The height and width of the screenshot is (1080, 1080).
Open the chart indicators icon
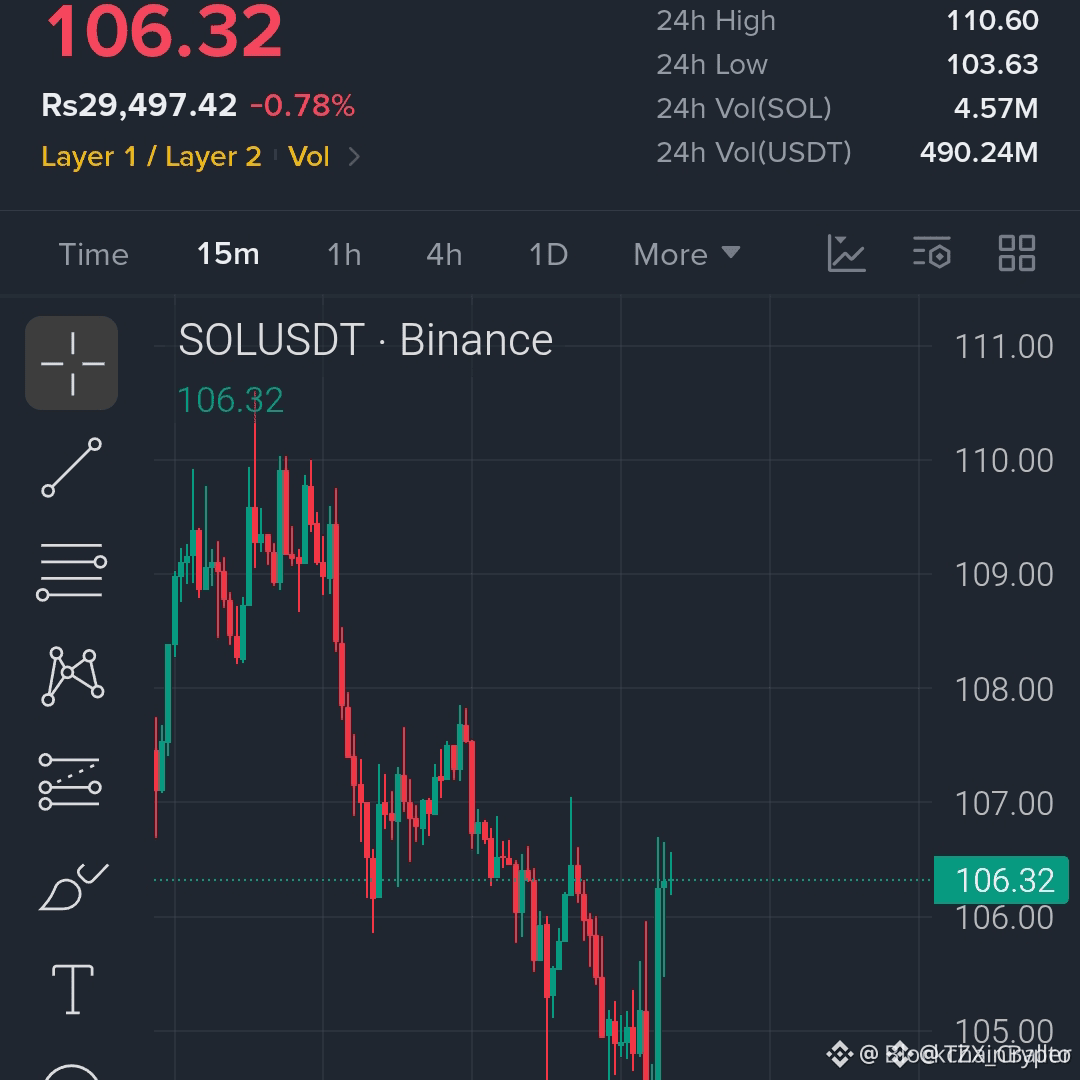[847, 253]
